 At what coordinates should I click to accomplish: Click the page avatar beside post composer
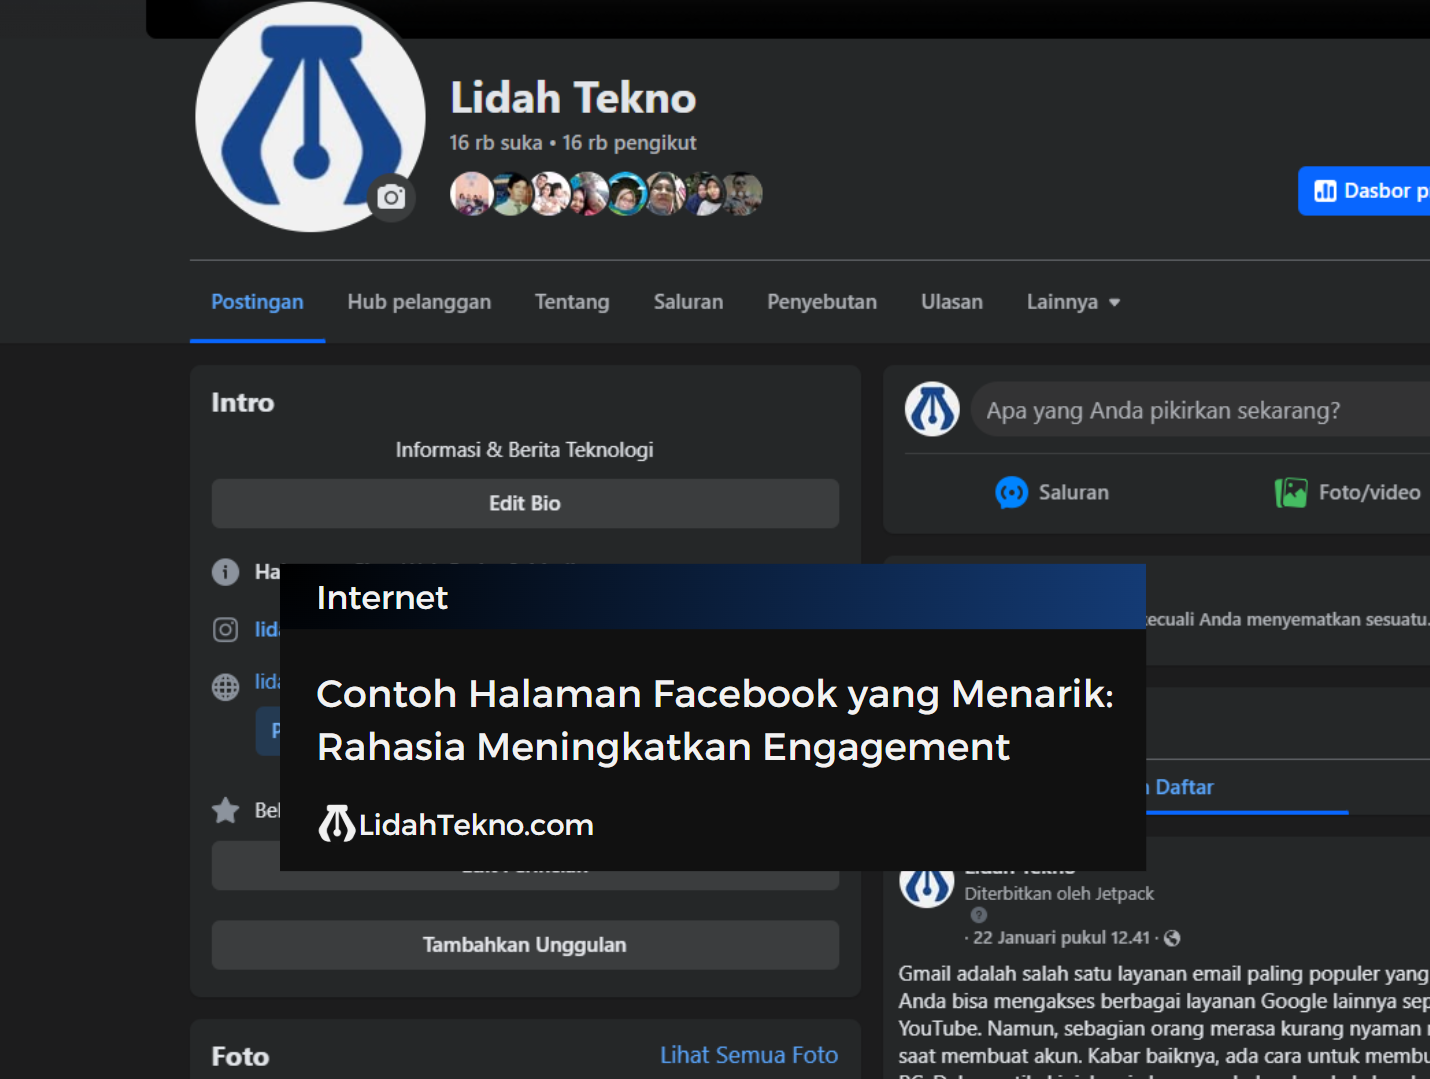[932, 409]
